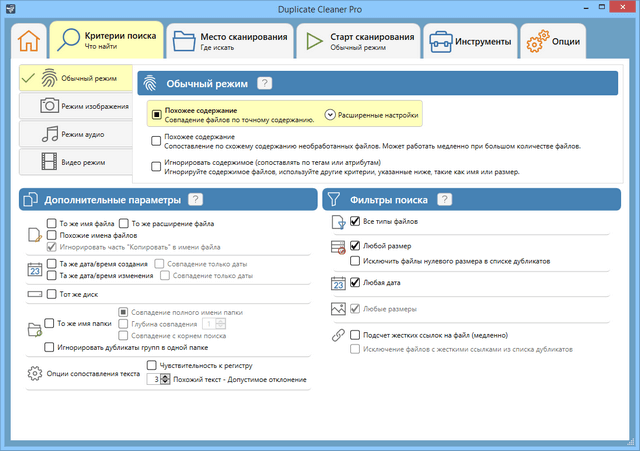Click help icon next to Дополнительные параметры
Screen dimensions: 640x451
point(196,200)
